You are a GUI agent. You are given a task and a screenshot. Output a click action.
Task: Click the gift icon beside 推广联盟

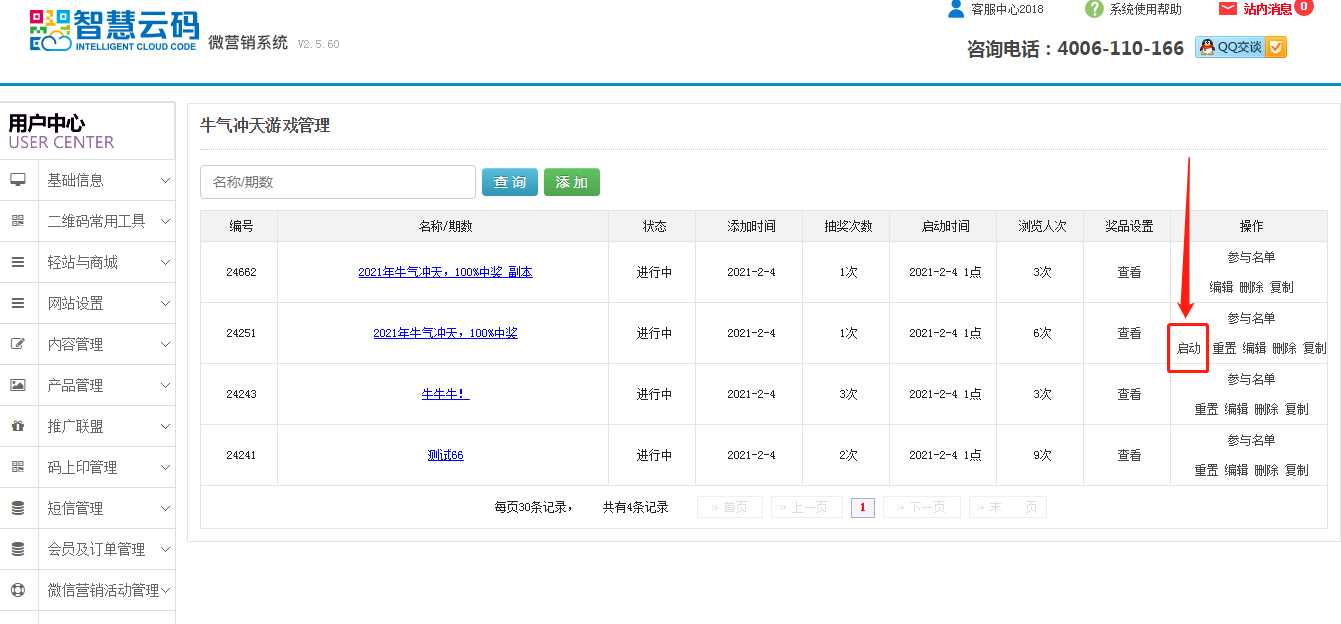point(18,426)
